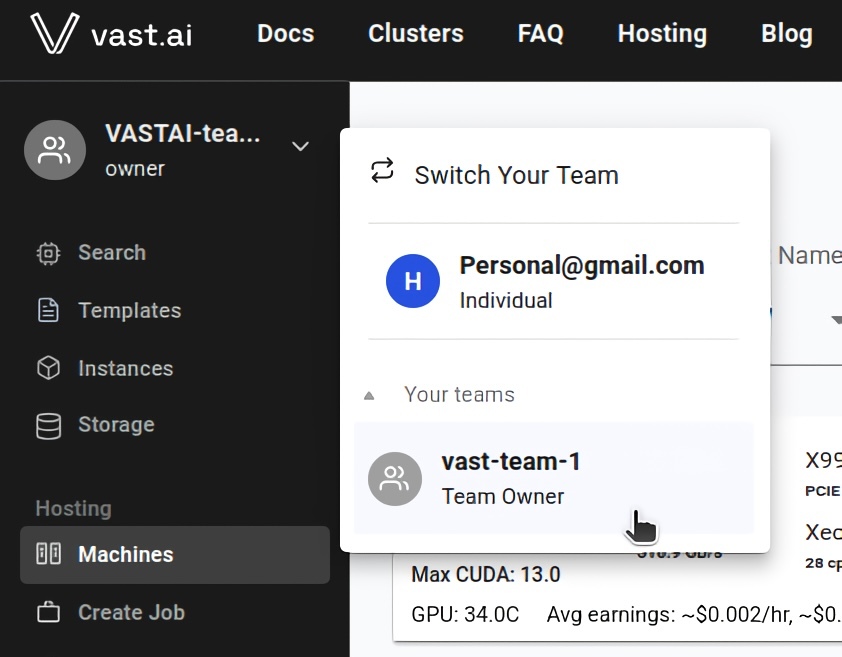Open the FAQ navigation link
842x657 pixels.
540,33
